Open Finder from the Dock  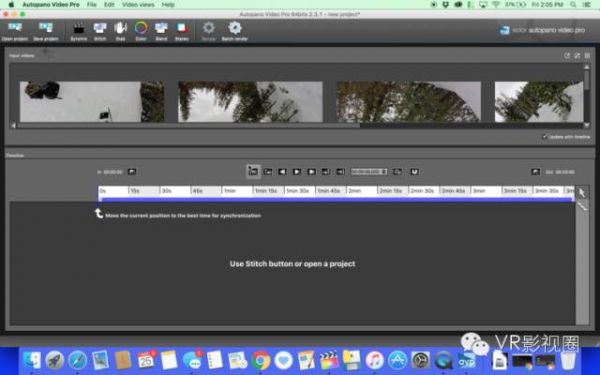tap(32, 360)
